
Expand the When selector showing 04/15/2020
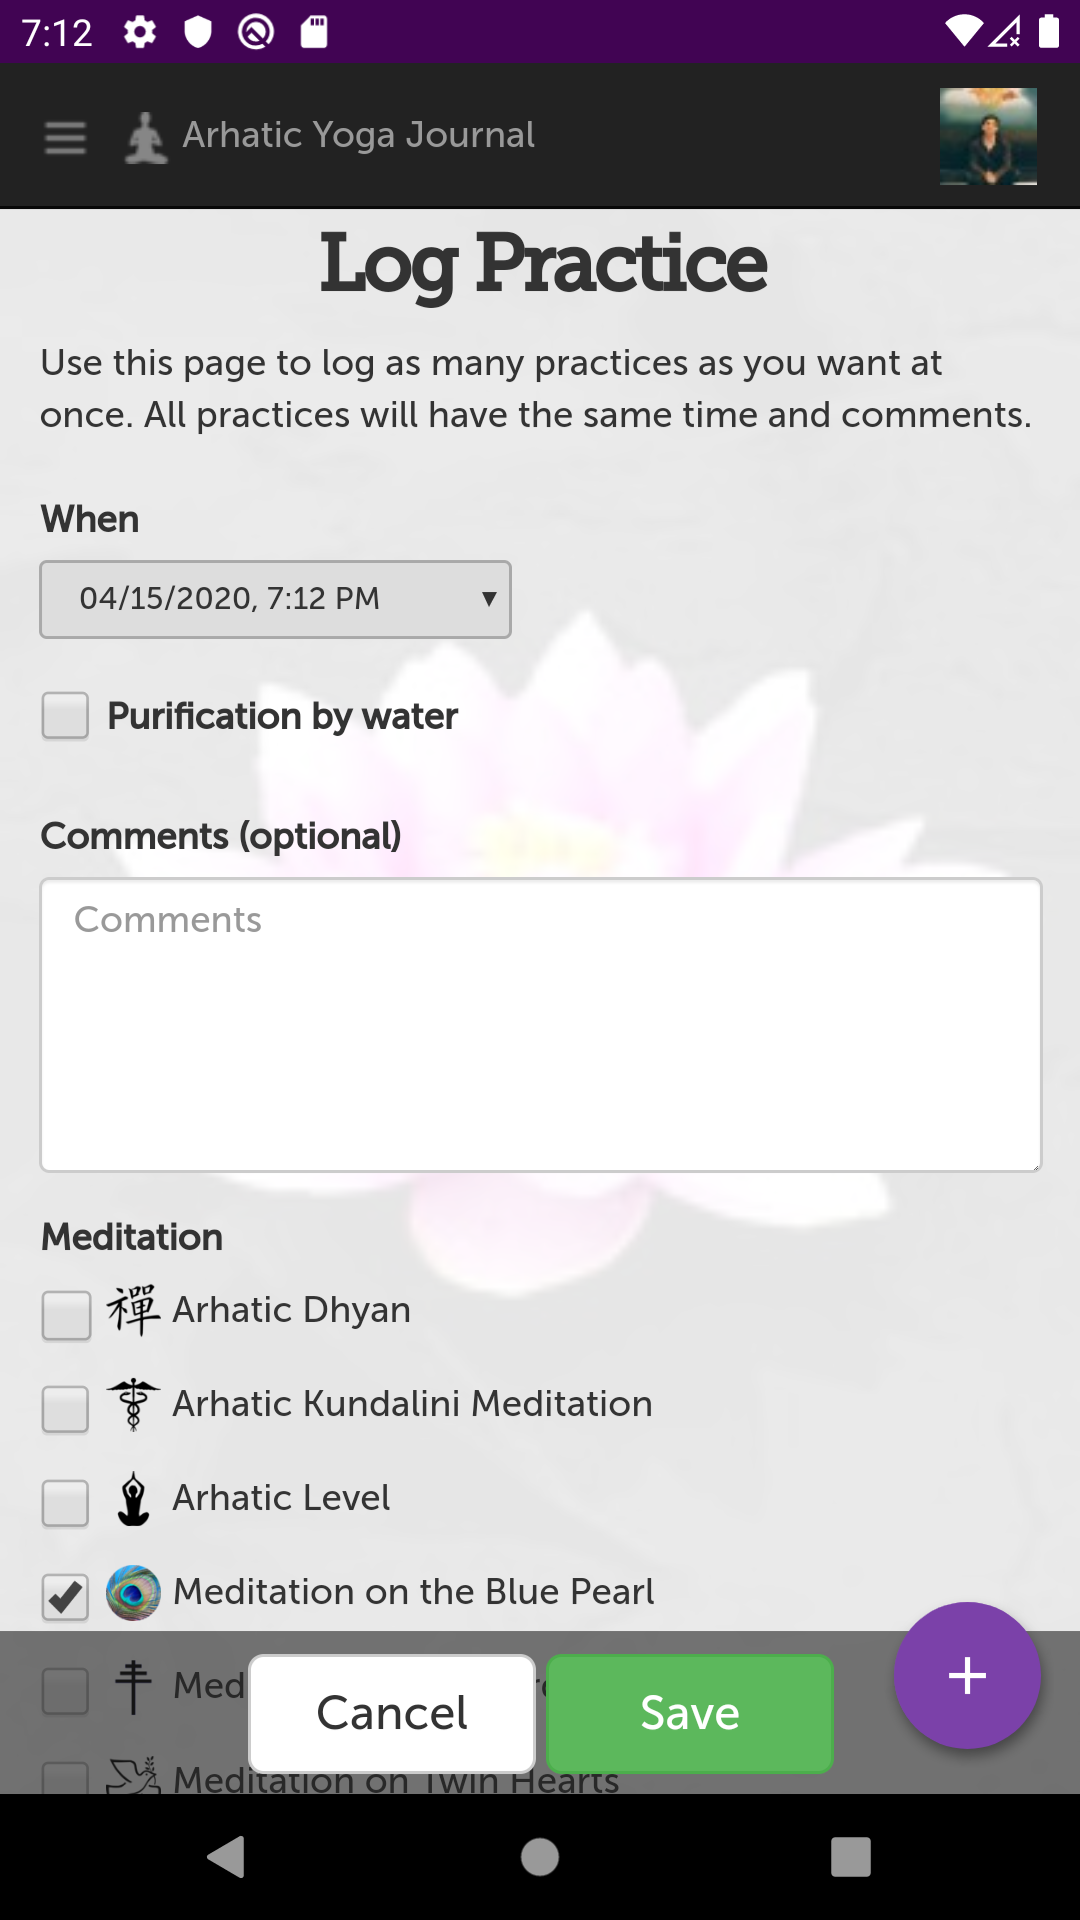pos(275,599)
